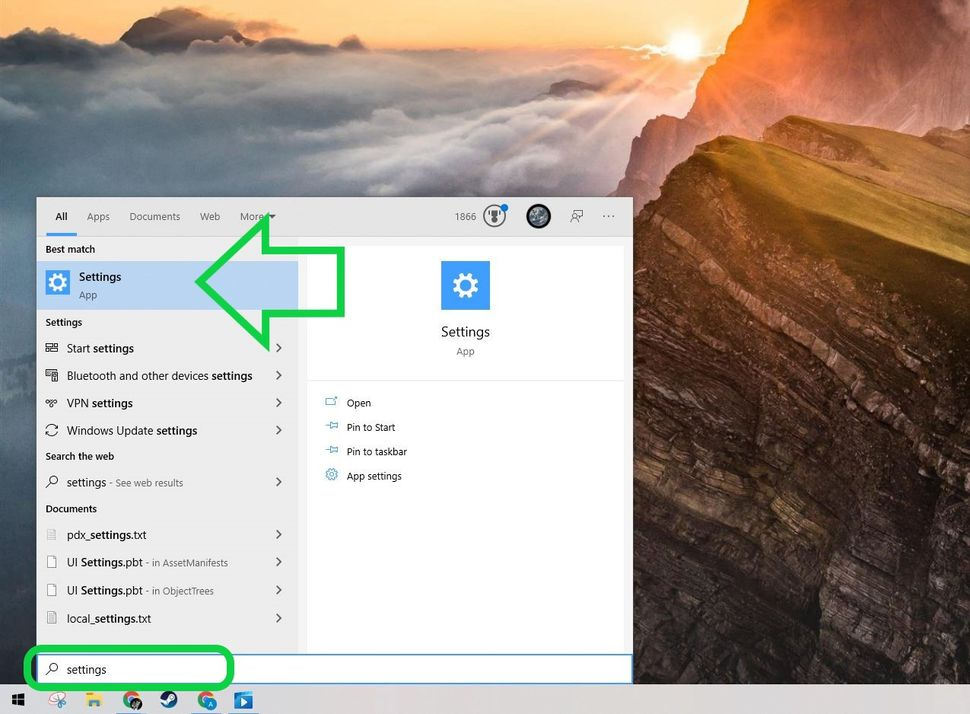Switch to the Documents tab
This screenshot has width=970, height=714.
click(x=155, y=217)
